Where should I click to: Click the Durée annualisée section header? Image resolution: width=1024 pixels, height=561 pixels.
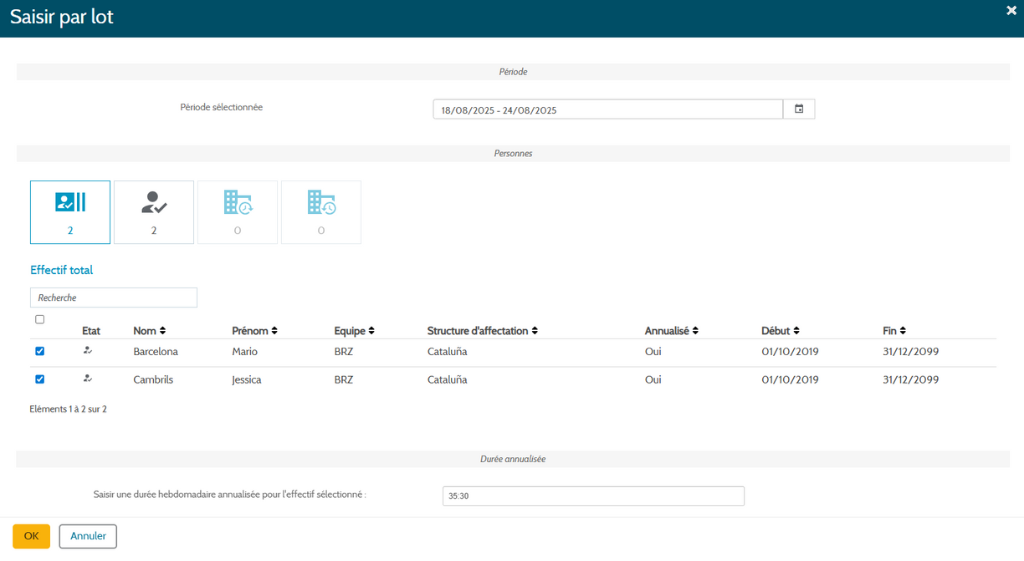513,459
